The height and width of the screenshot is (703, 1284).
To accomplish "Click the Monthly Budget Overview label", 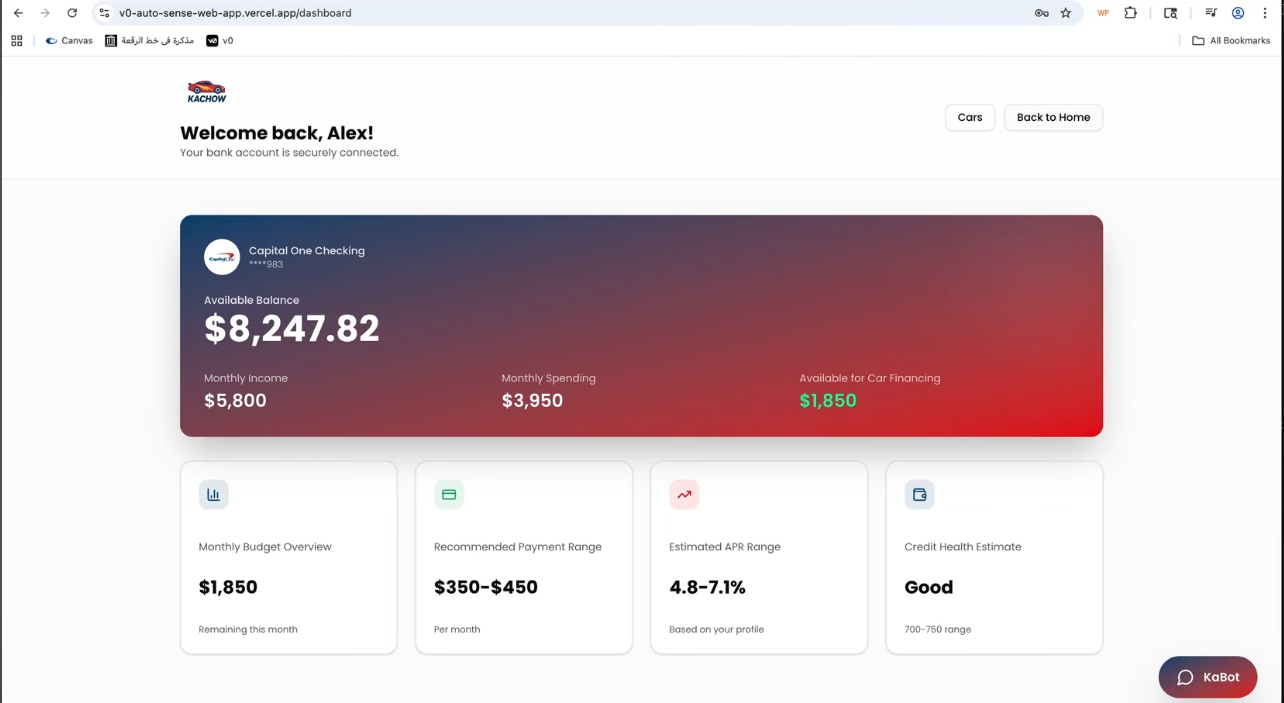I will click(x=265, y=547).
